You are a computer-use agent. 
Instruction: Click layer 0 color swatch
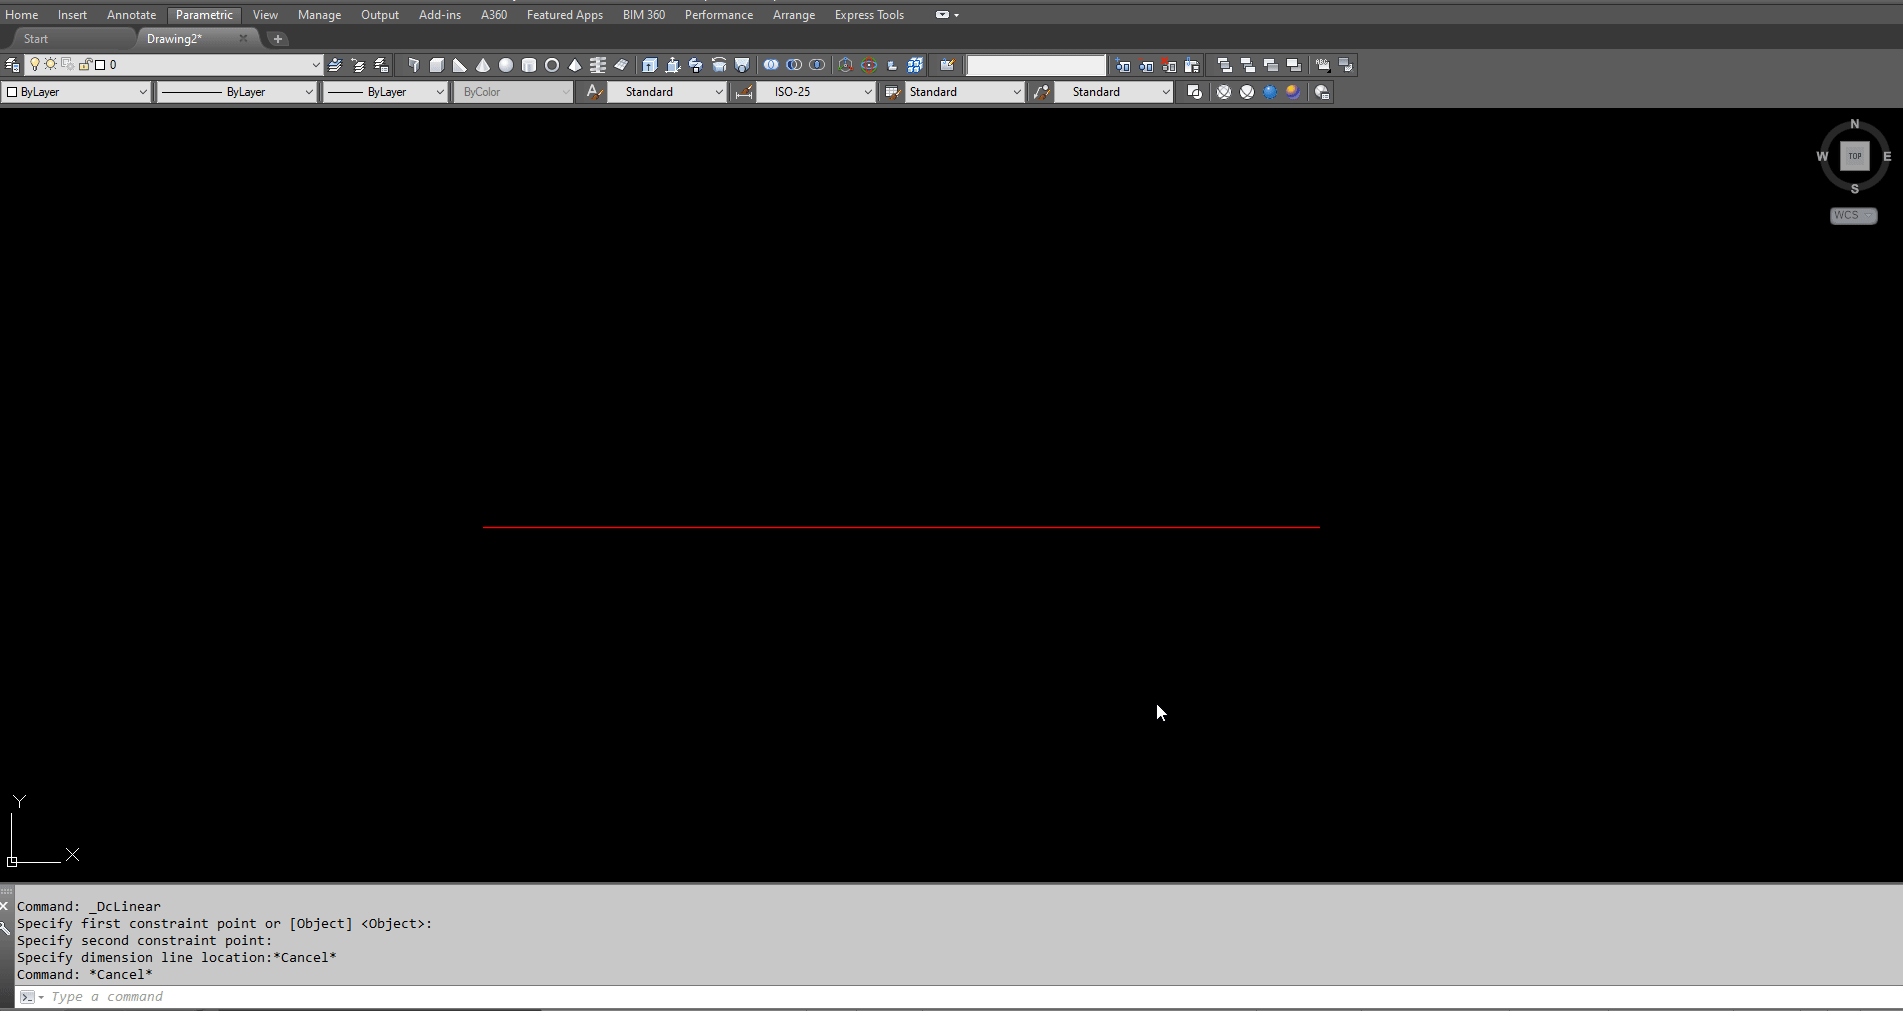(x=100, y=65)
